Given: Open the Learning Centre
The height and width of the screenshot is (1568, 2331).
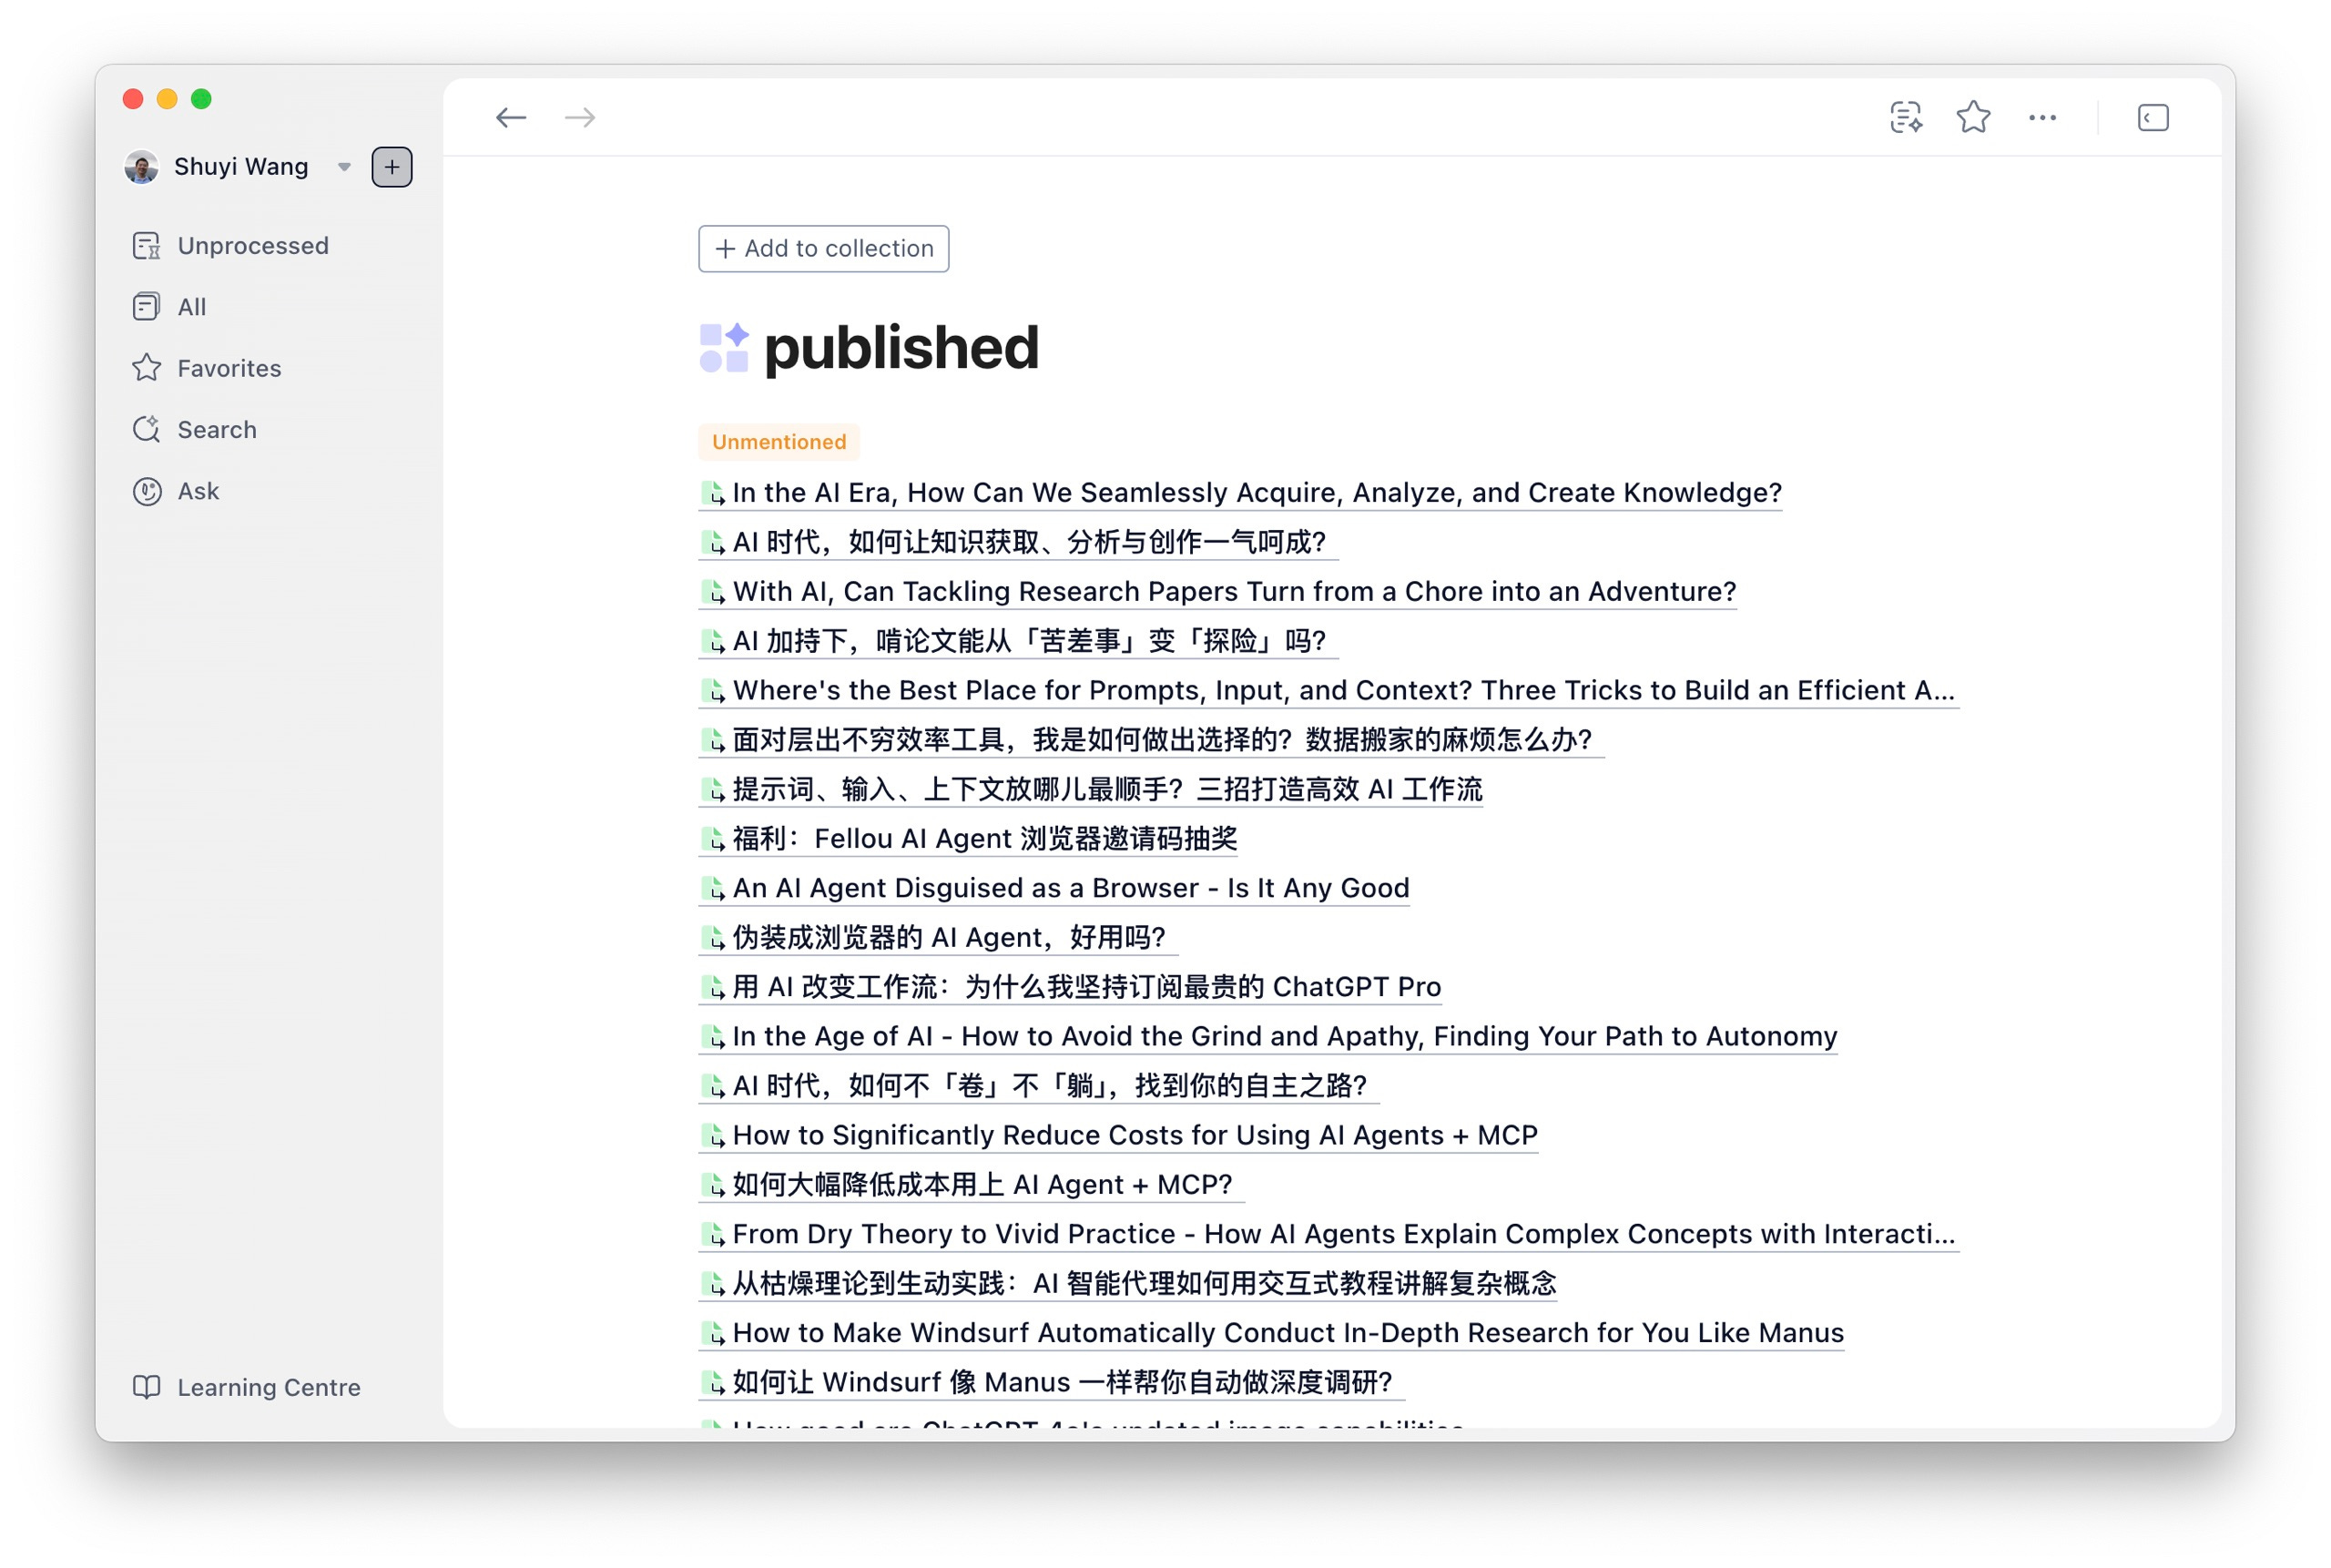Looking at the screenshot, I should [268, 1387].
